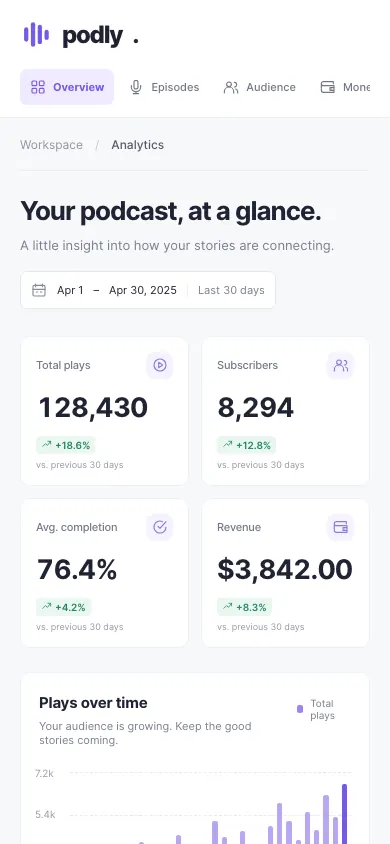Screen dimensions: 390x844
Task: Click the audience people icon in navigation
Action: coord(231,87)
